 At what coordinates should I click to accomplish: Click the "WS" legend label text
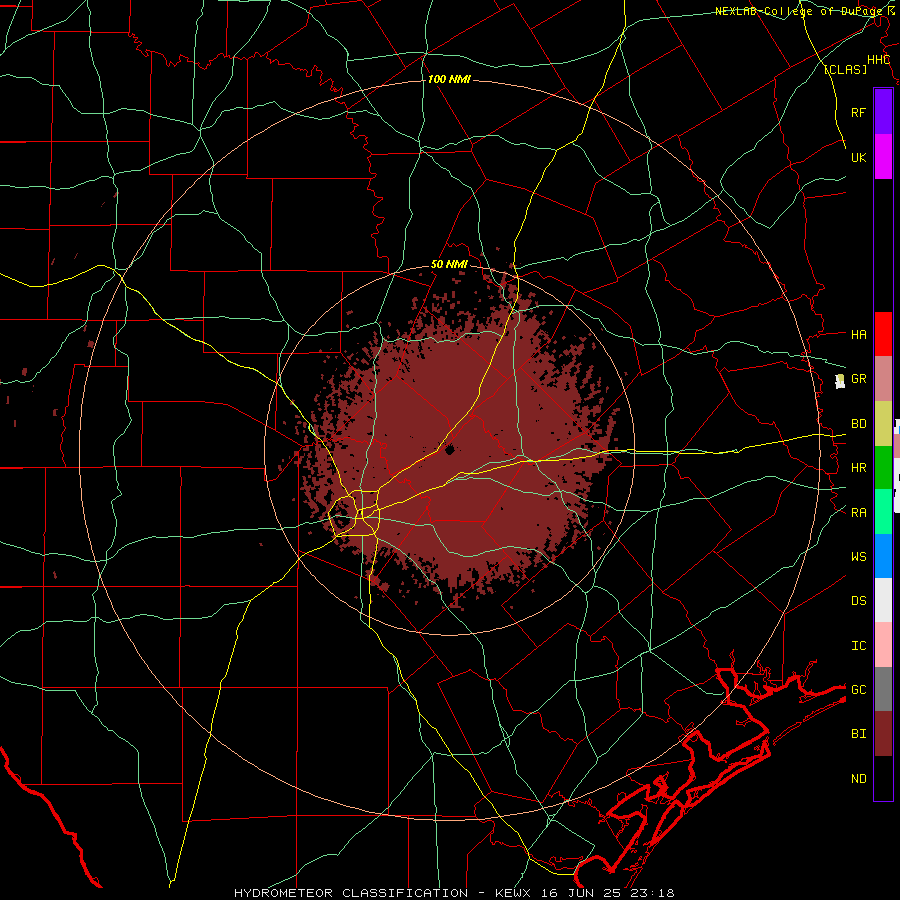pos(858,557)
